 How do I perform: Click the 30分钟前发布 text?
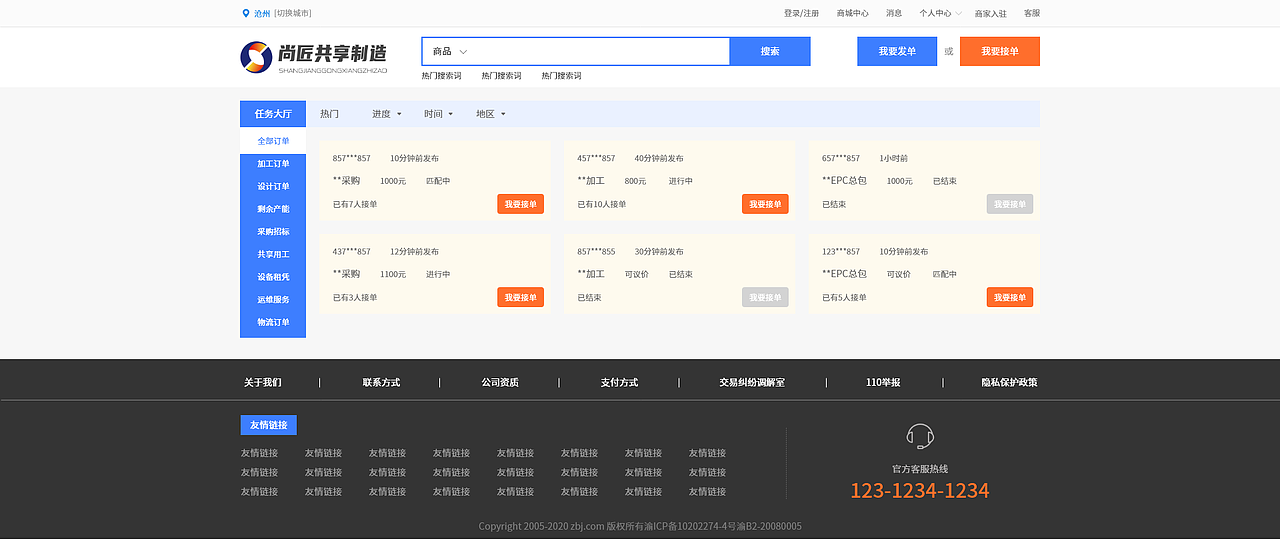coord(659,252)
